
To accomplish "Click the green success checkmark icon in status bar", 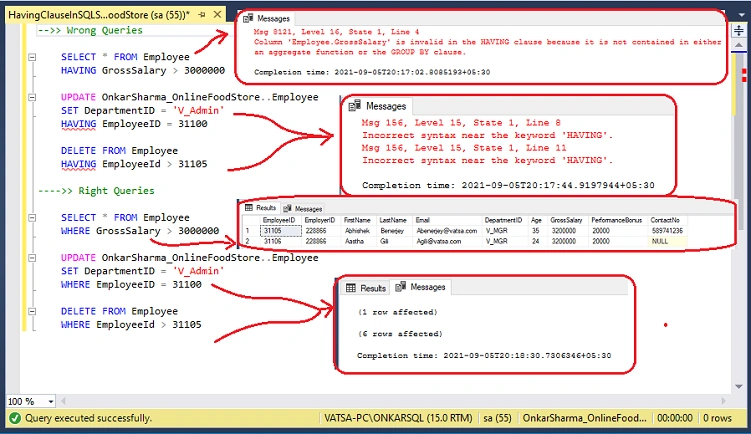I will coord(15,418).
